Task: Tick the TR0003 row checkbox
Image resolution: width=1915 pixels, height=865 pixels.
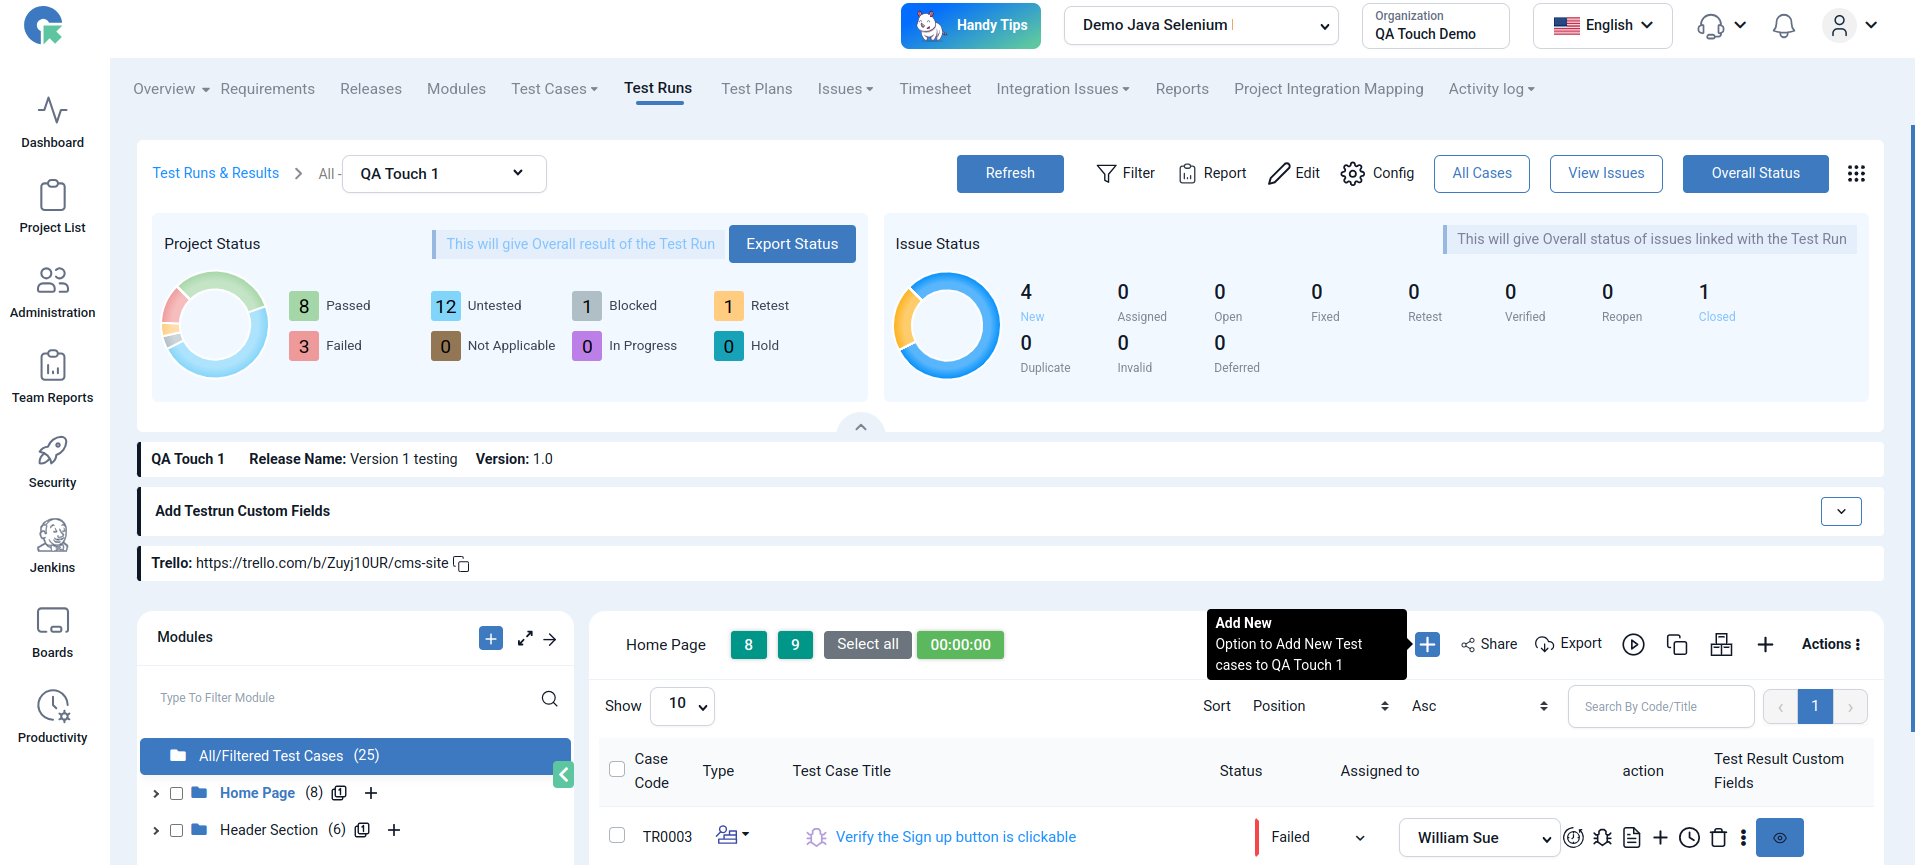Action: pyautogui.click(x=617, y=836)
